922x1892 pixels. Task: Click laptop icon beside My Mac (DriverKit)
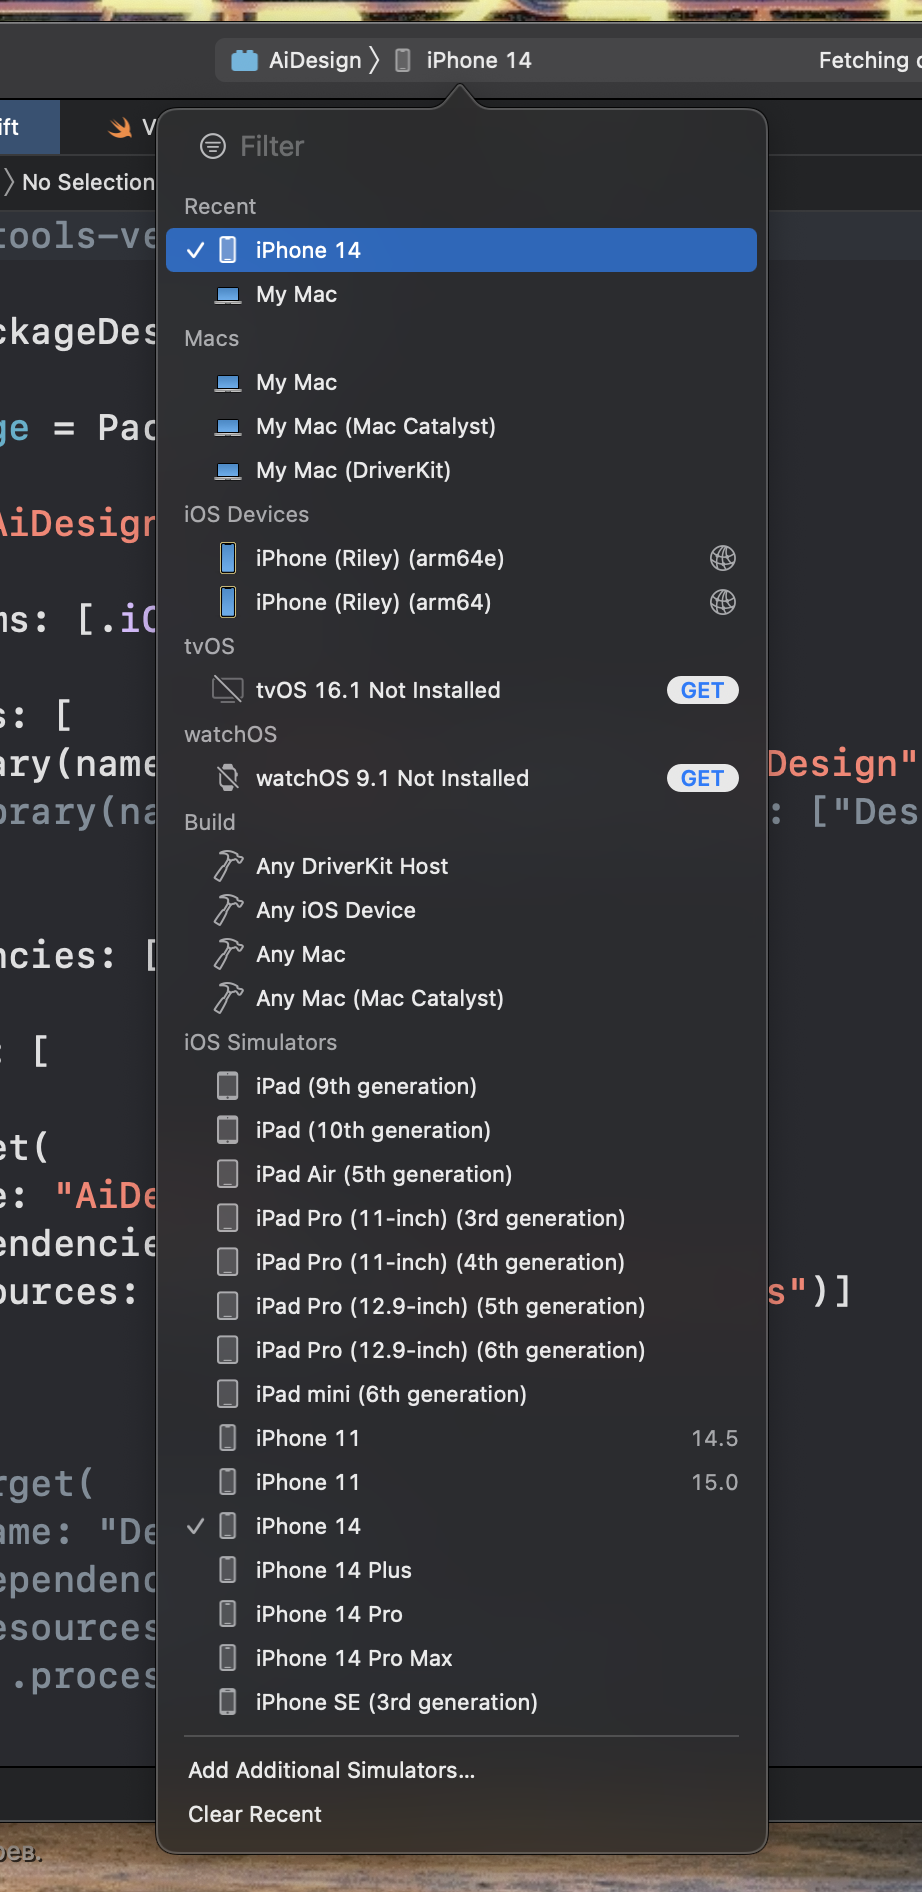click(x=228, y=470)
